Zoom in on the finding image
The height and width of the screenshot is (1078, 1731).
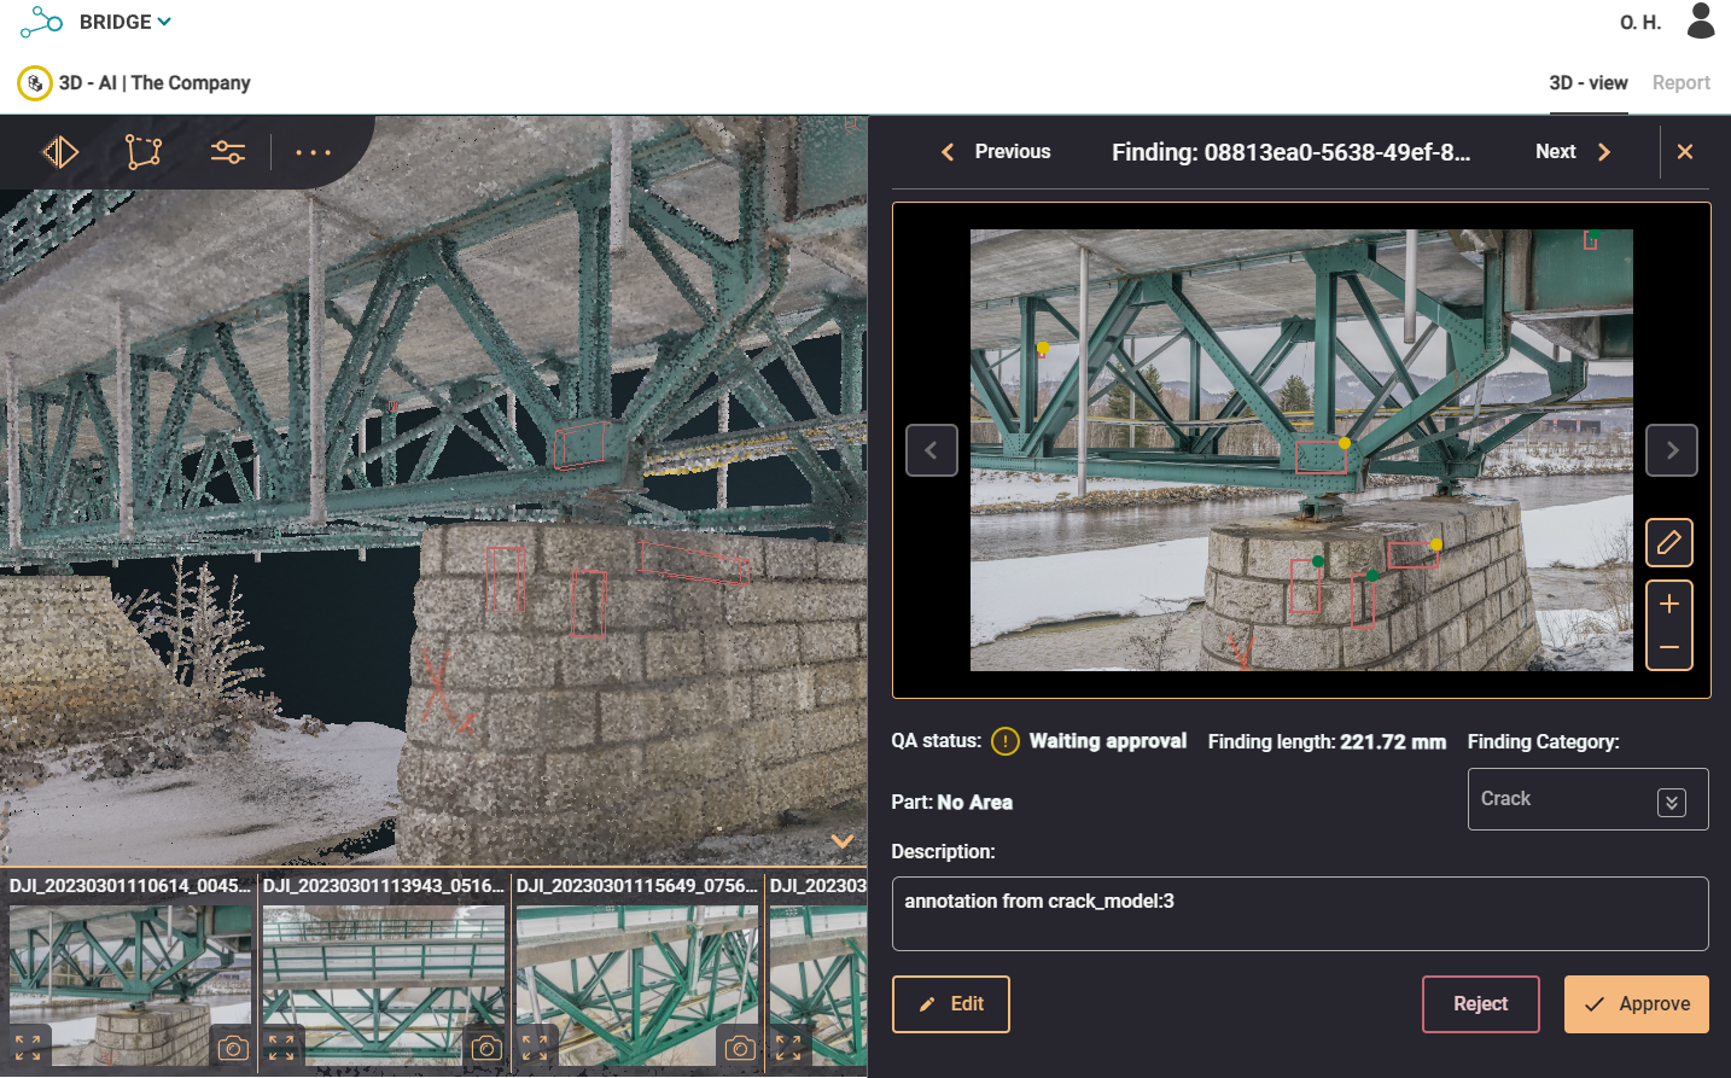click(x=1668, y=603)
